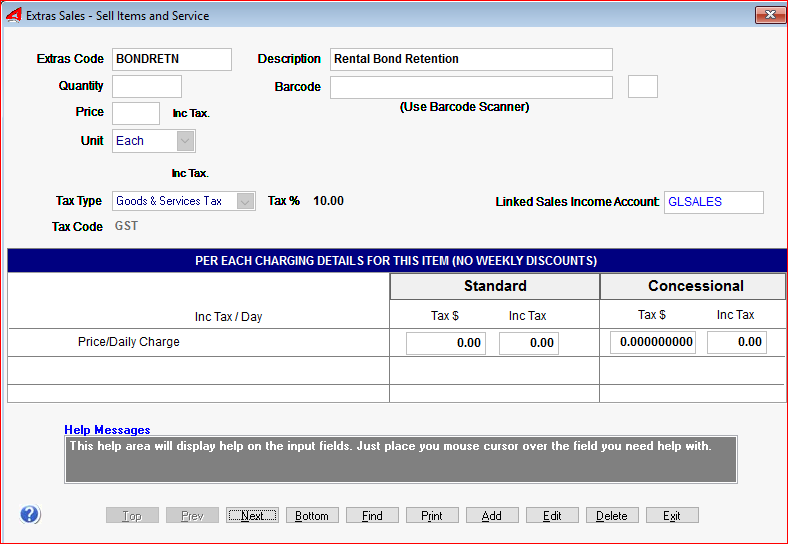Open the Unit dropdown showing Each
The width and height of the screenshot is (788, 544).
tap(185, 141)
